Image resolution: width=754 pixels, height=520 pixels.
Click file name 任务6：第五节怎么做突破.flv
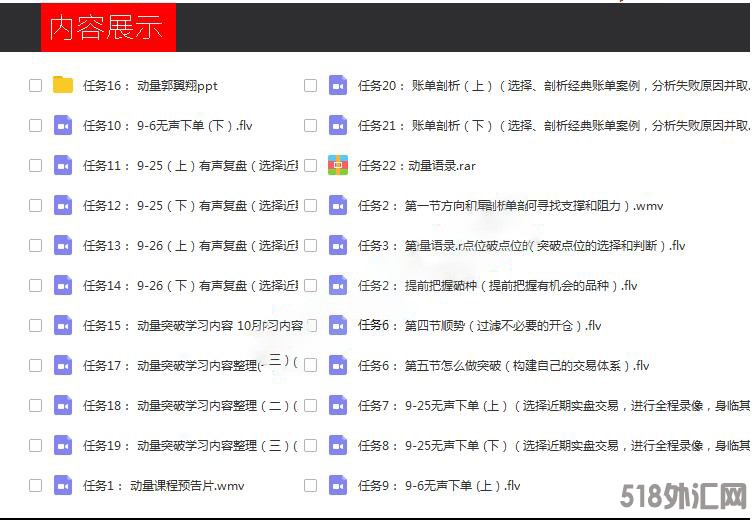(503, 365)
